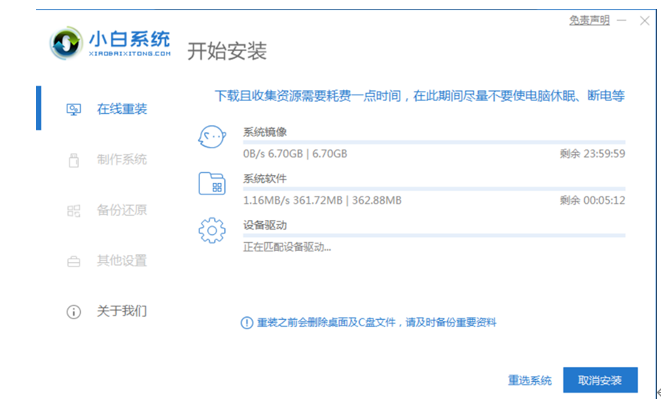Open the 免责声明 link

coord(590,19)
